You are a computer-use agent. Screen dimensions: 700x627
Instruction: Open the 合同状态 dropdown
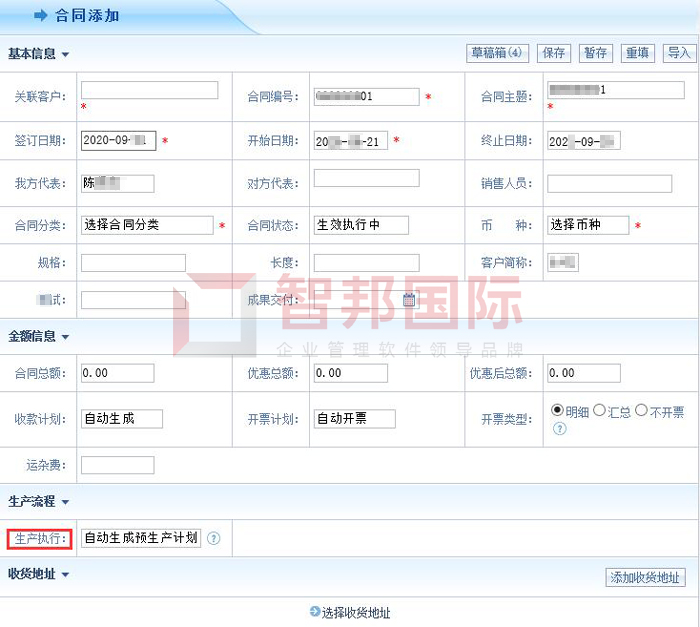tap(361, 225)
